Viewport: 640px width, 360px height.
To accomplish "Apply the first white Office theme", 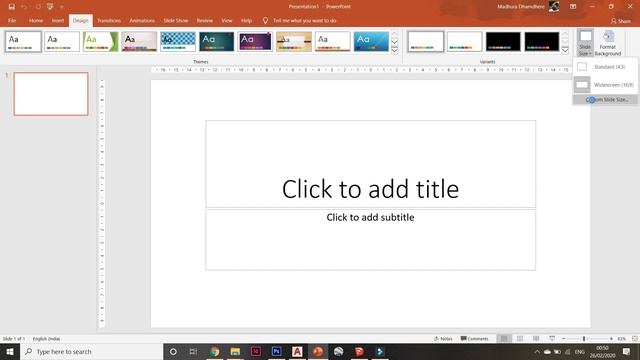I will pos(23,42).
